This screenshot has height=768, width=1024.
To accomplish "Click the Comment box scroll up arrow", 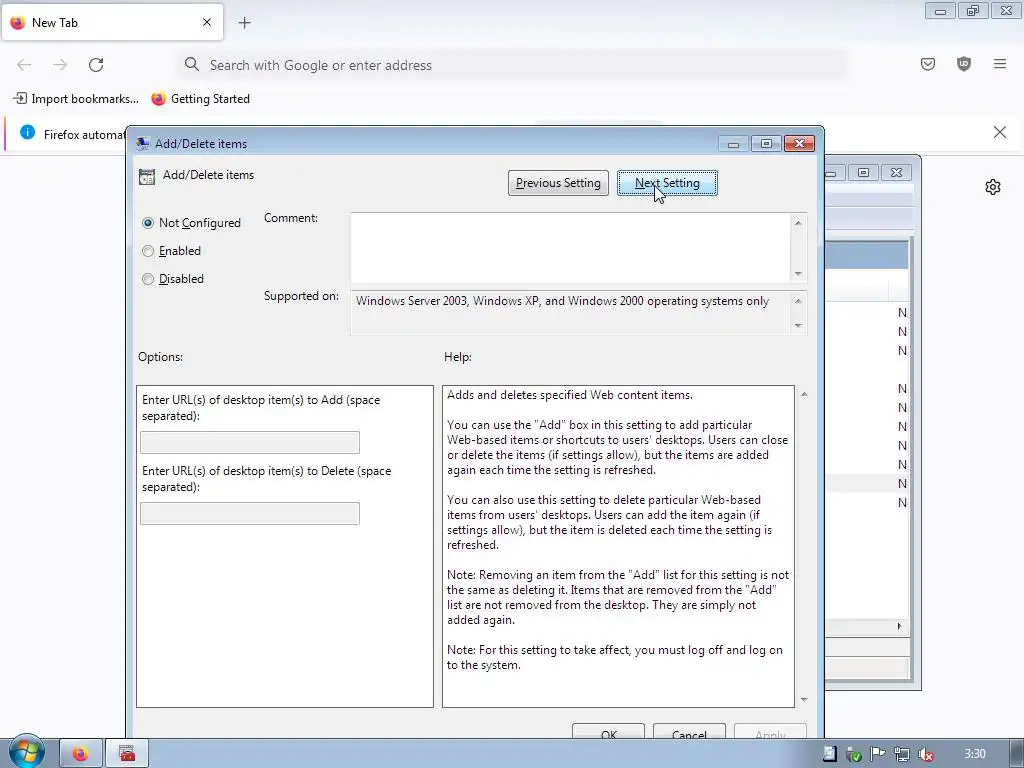I will tap(798, 223).
